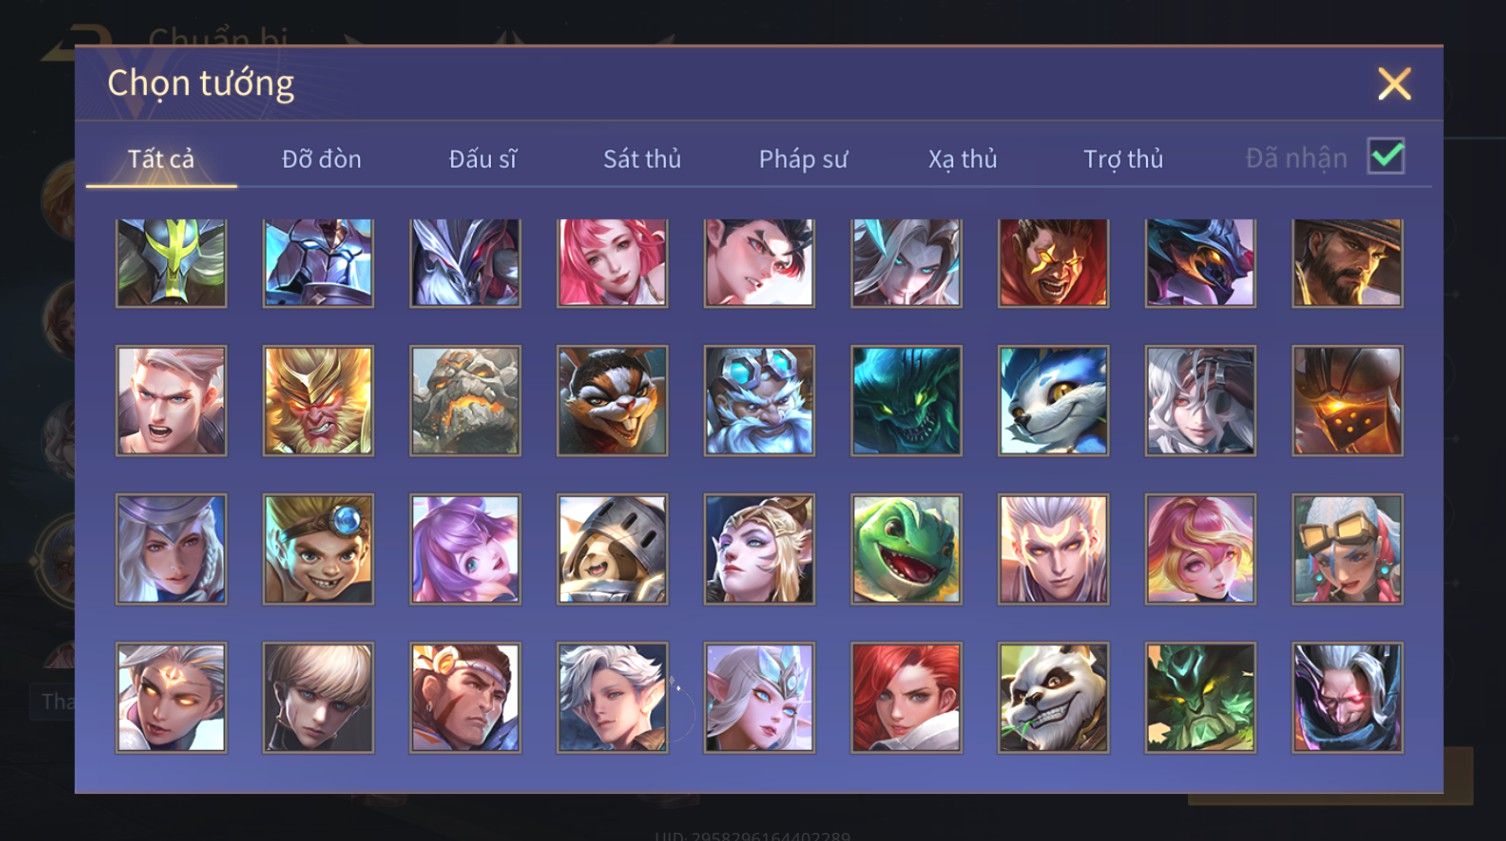This screenshot has height=841, width=1506.
Task: Show the Pháp sư hero category
Action: pyautogui.click(x=803, y=159)
